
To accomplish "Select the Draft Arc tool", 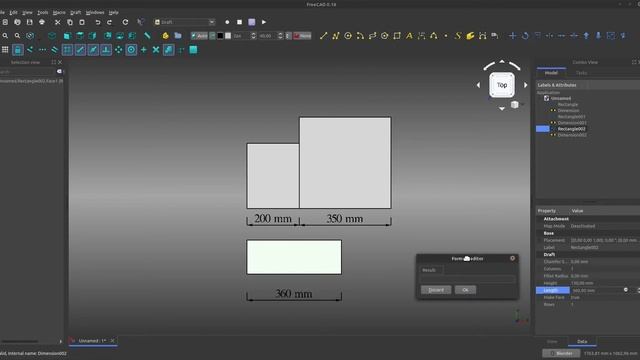I will (x=360, y=36).
